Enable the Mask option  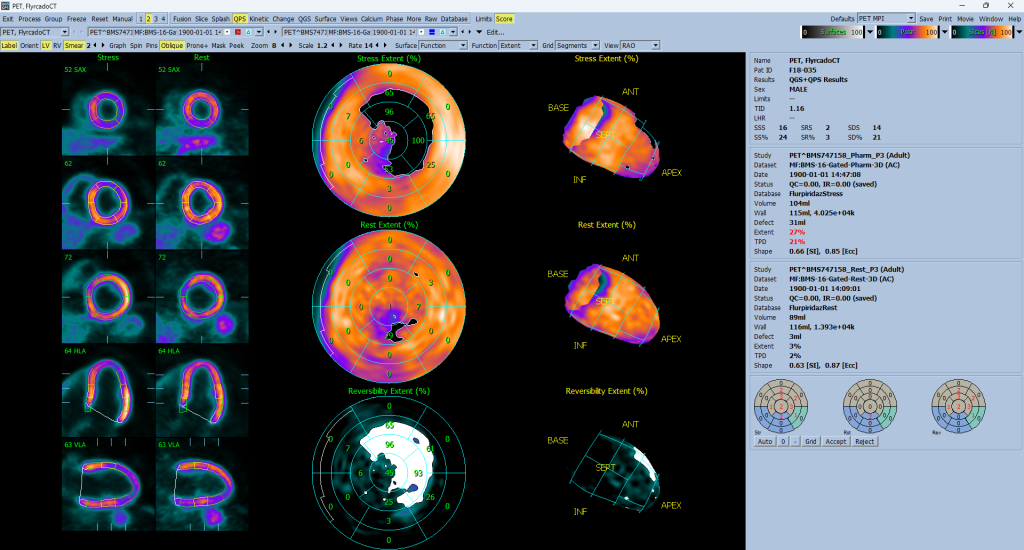[x=218, y=45]
